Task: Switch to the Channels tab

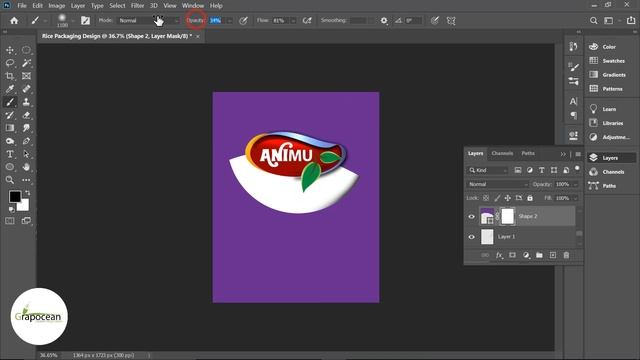Action: [x=502, y=153]
